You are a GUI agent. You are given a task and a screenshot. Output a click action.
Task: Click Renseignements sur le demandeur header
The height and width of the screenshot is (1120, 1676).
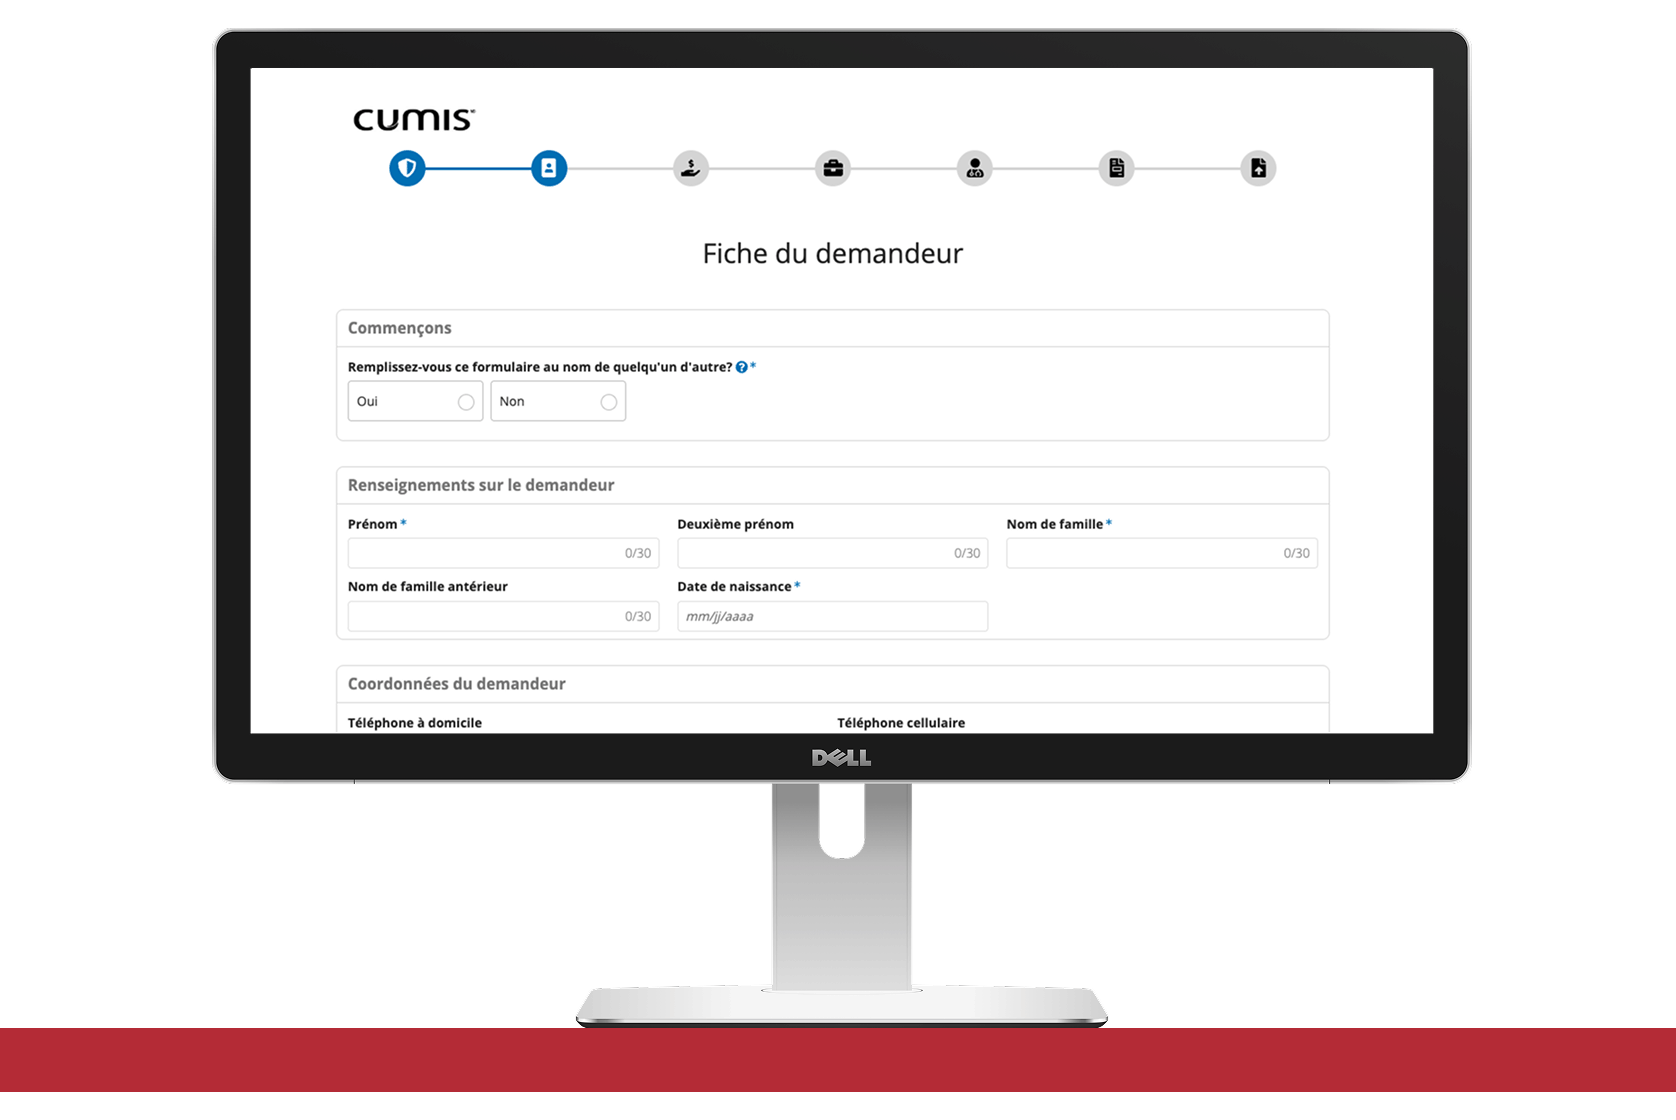[481, 485]
